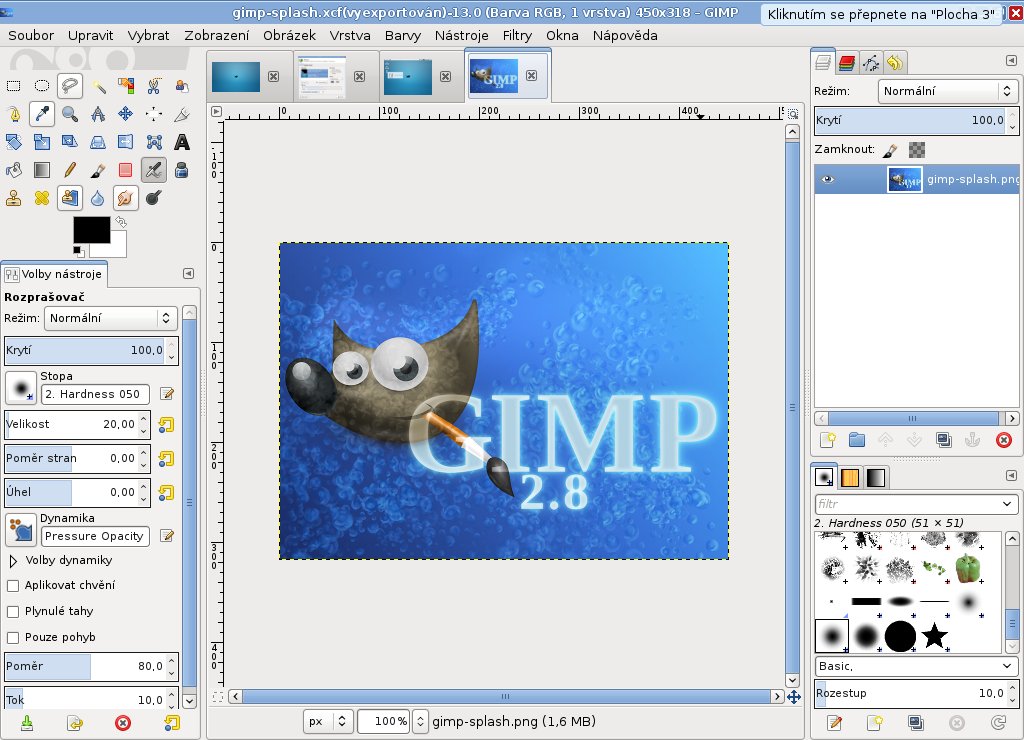Click the black foreground color swatch
The width and height of the screenshot is (1024, 740).
92,230
